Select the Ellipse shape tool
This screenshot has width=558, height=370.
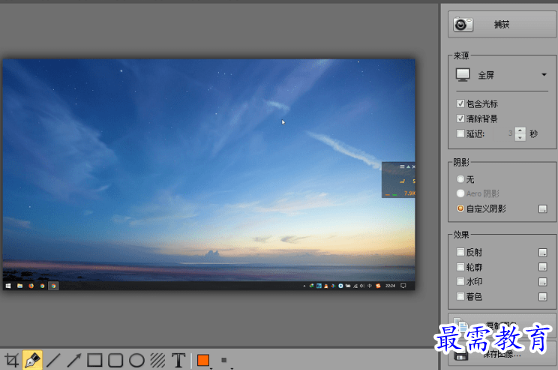click(x=137, y=360)
